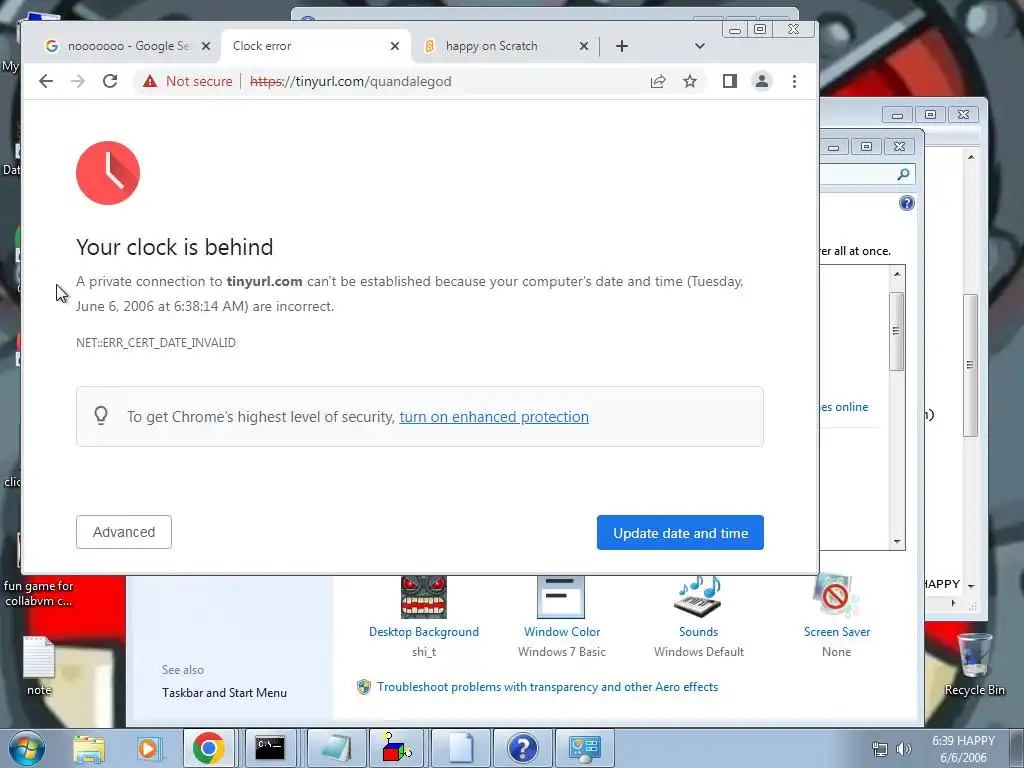Click the network tray icon
The width and height of the screenshot is (1024, 768).
coord(880,749)
